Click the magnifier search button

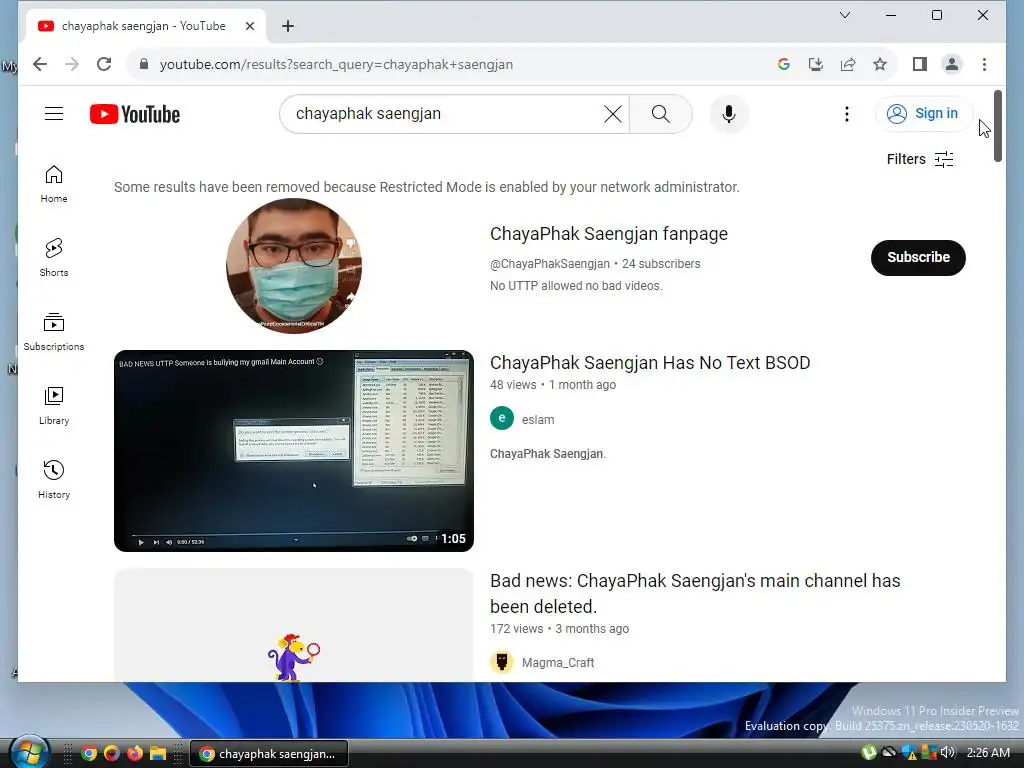coord(660,114)
